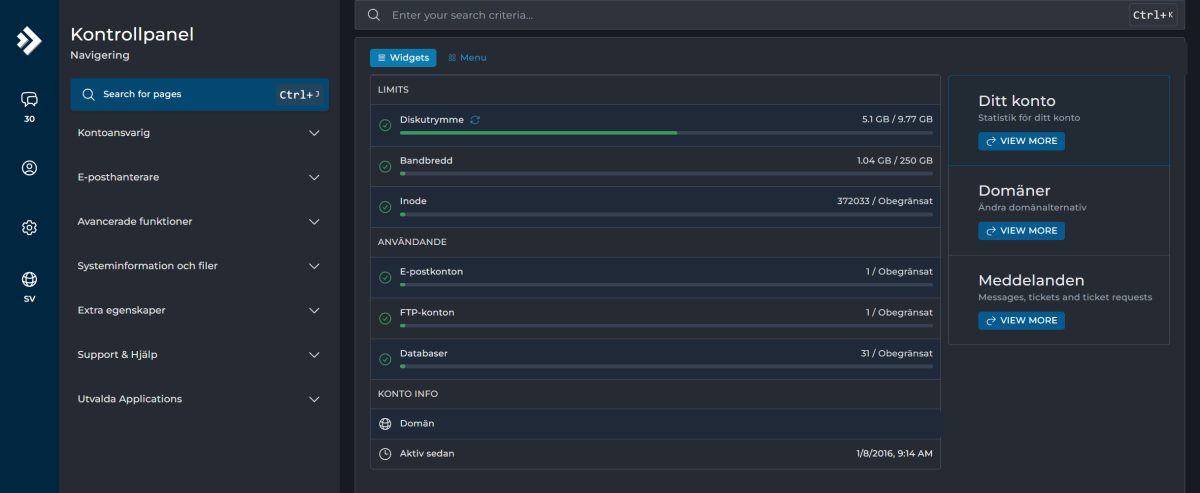Open the Systeminformation och filer item
Screen dimensions: 1200x493
click(199, 266)
